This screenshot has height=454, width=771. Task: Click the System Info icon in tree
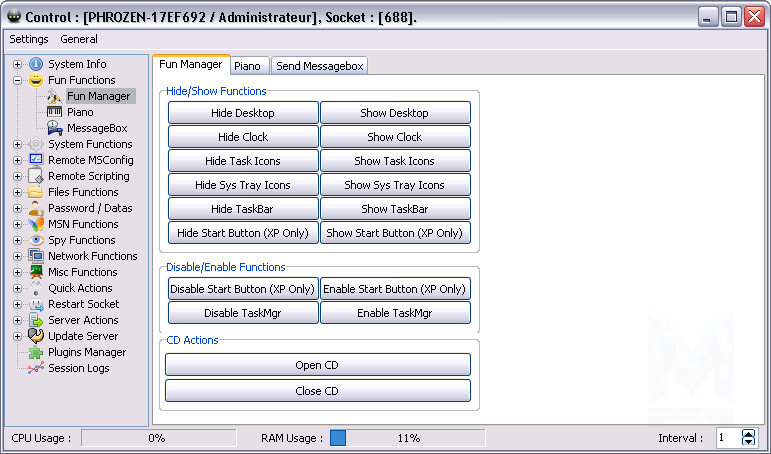click(x=36, y=64)
